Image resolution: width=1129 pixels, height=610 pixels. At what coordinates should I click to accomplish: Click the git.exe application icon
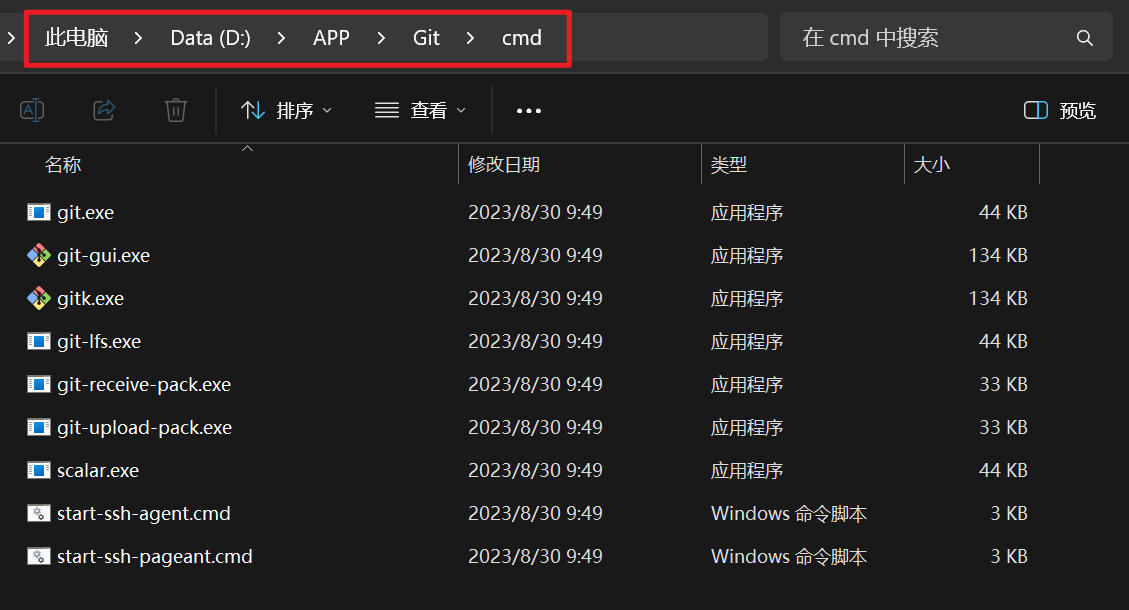click(x=37, y=212)
